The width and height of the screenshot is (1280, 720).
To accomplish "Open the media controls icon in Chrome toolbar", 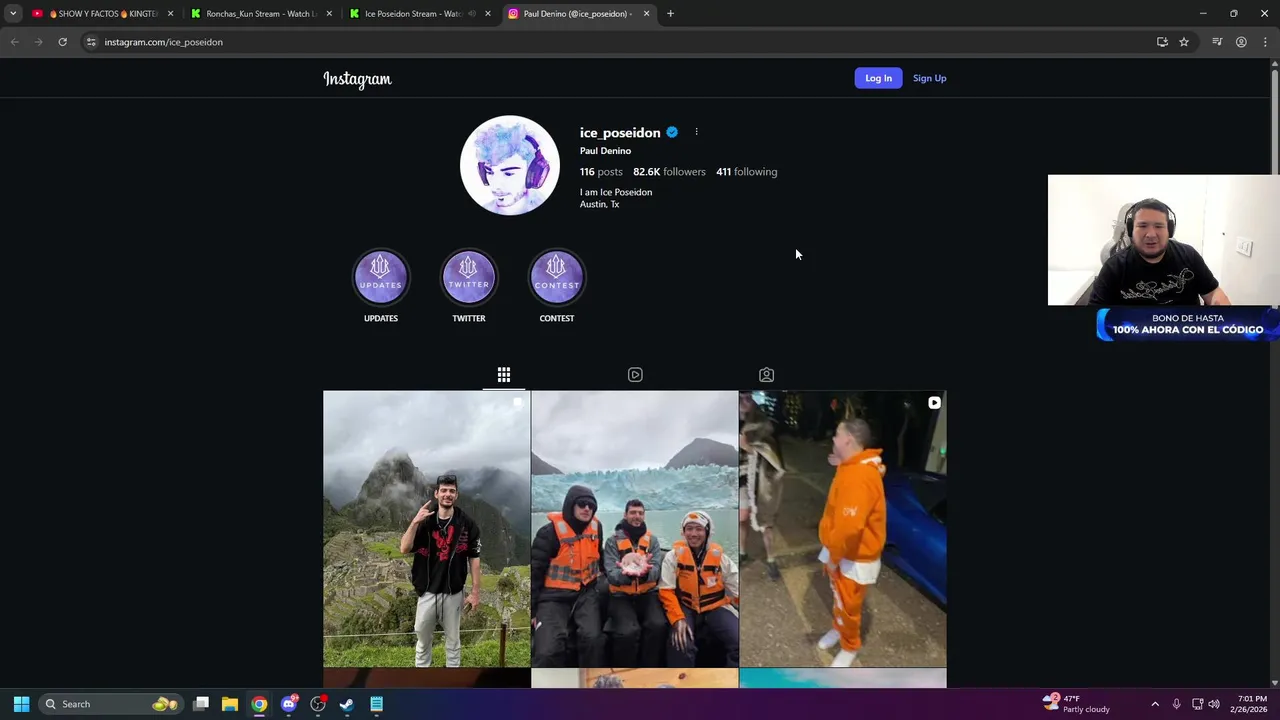I will [1217, 42].
